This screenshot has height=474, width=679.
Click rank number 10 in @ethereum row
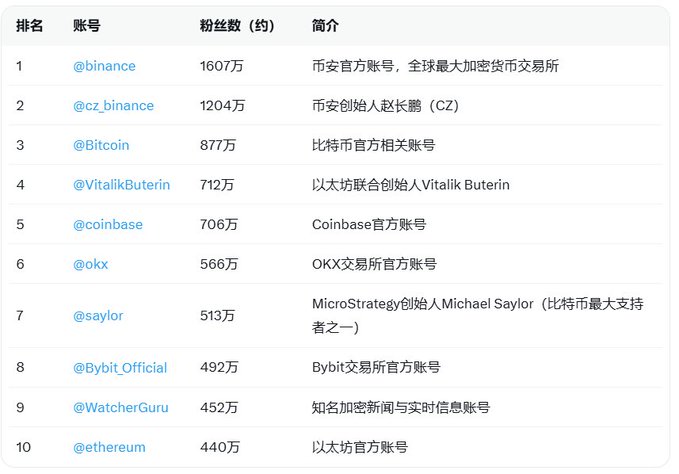click(23, 447)
